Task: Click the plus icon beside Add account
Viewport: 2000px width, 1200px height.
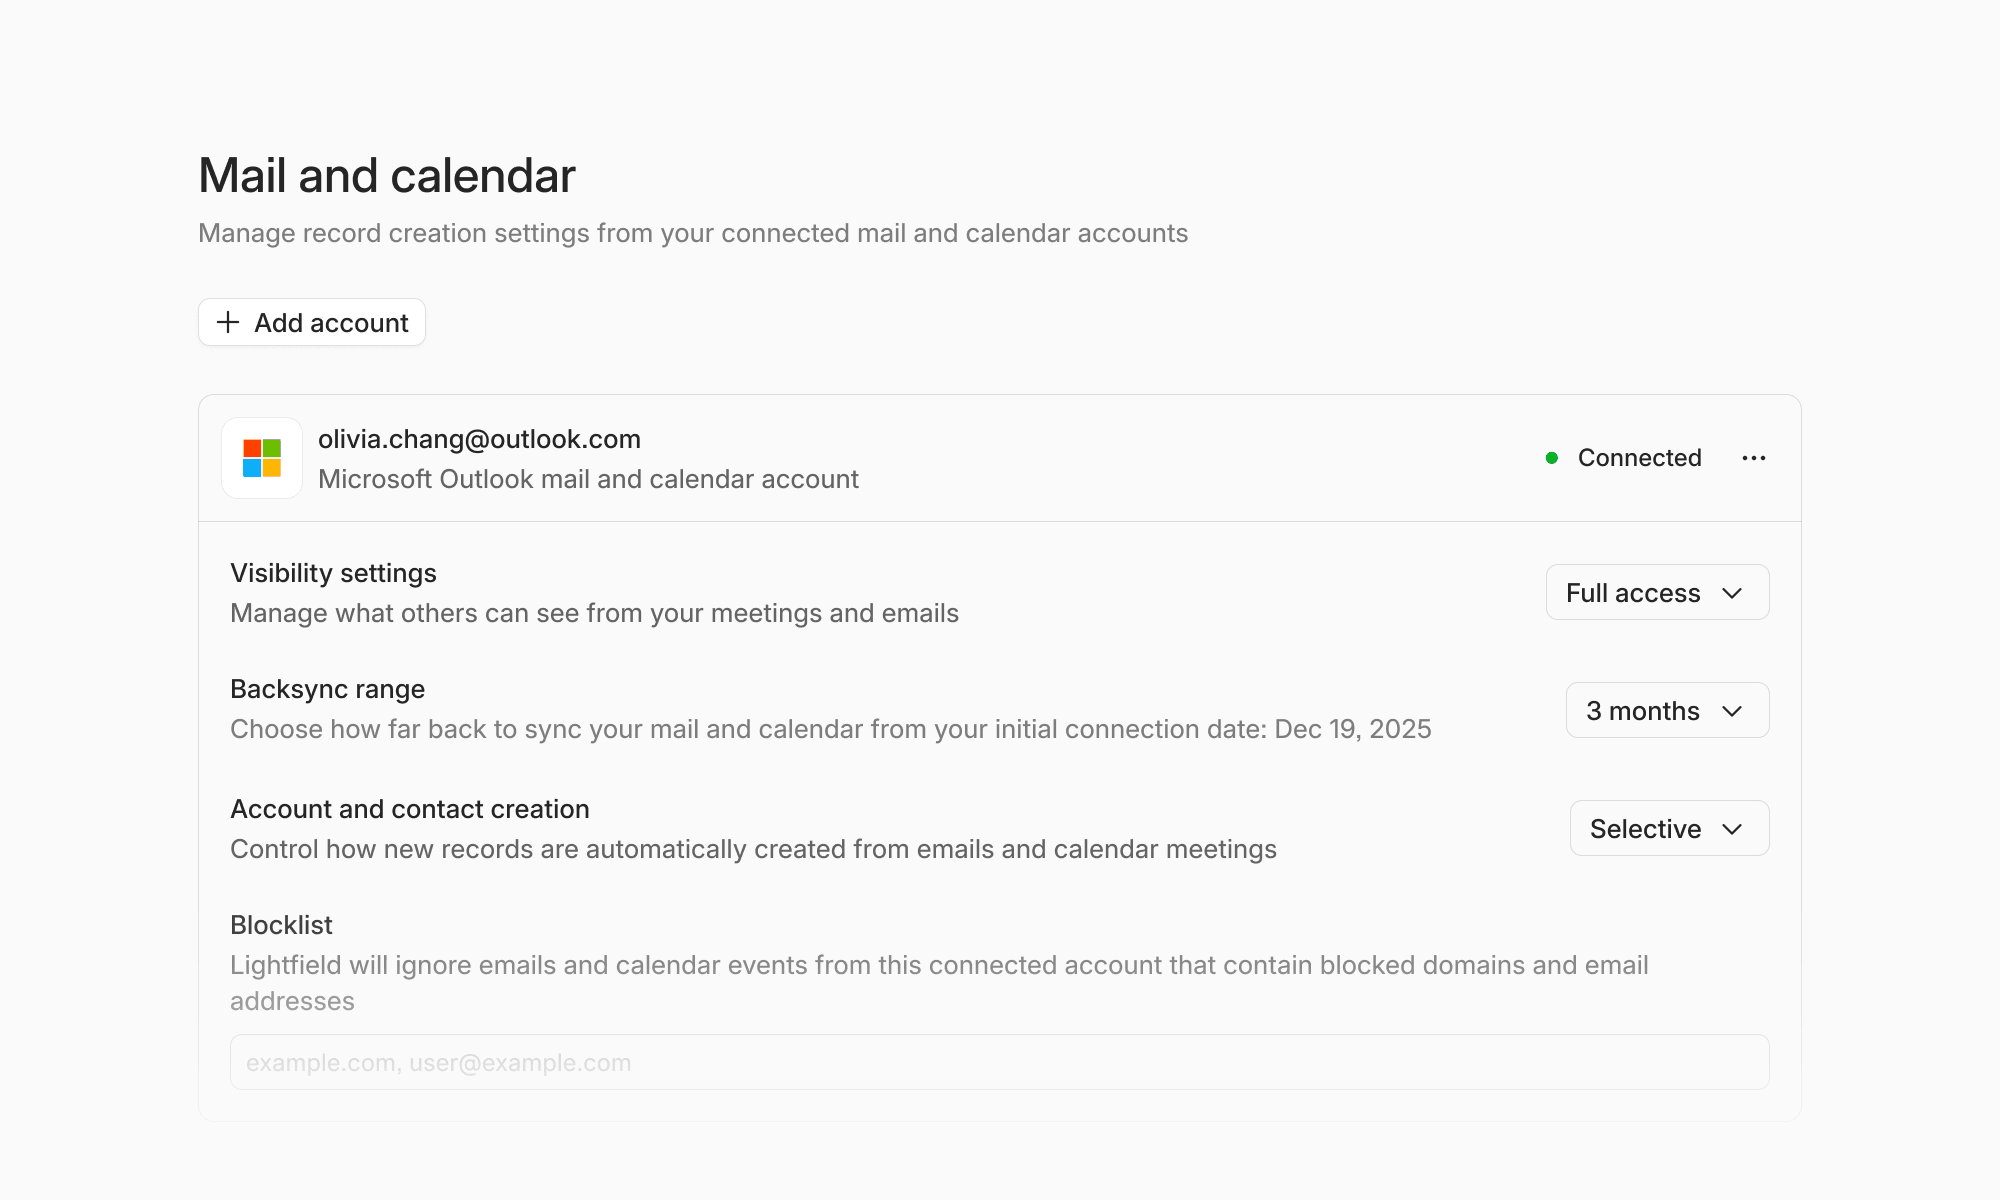Action: (228, 322)
